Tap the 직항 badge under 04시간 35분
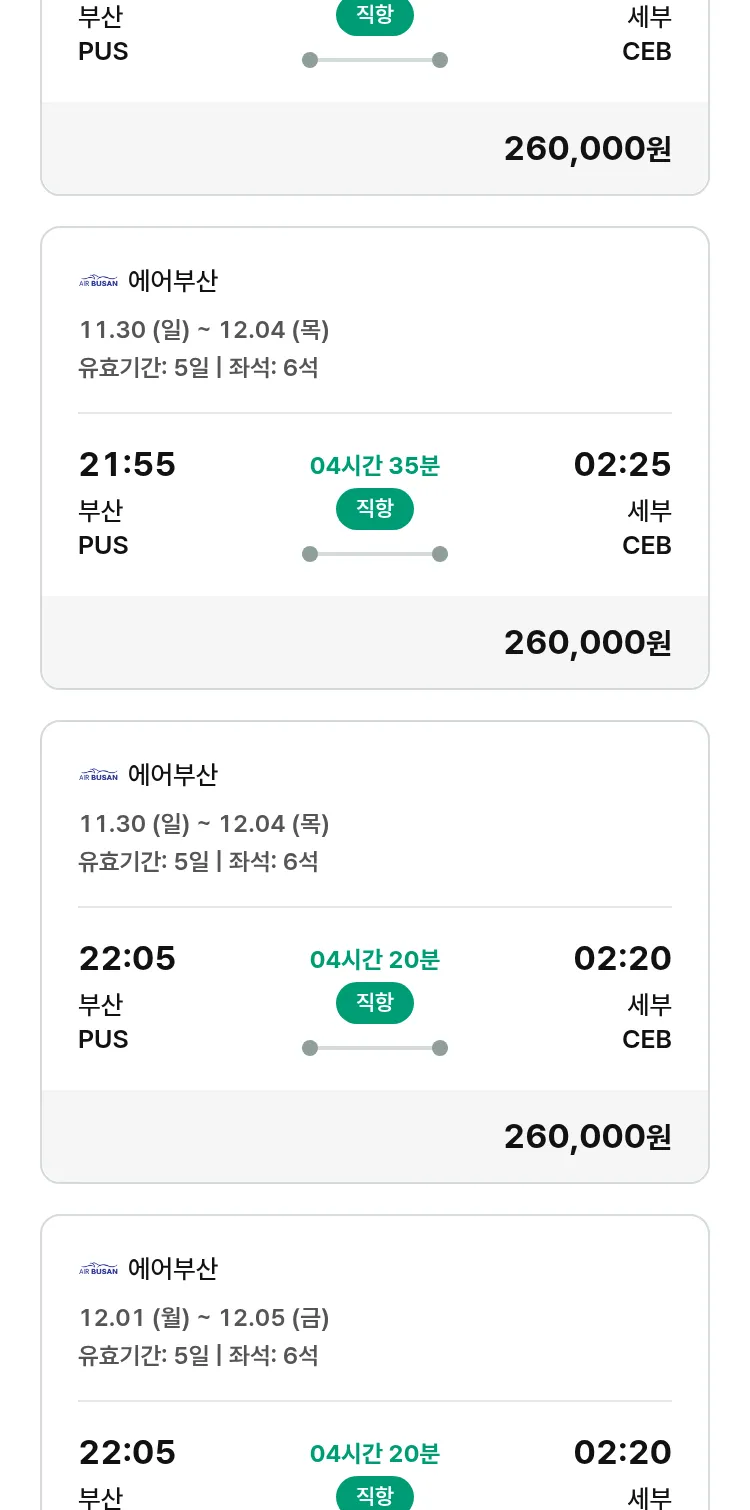Image resolution: width=750 pixels, height=1510 pixels. 375,509
